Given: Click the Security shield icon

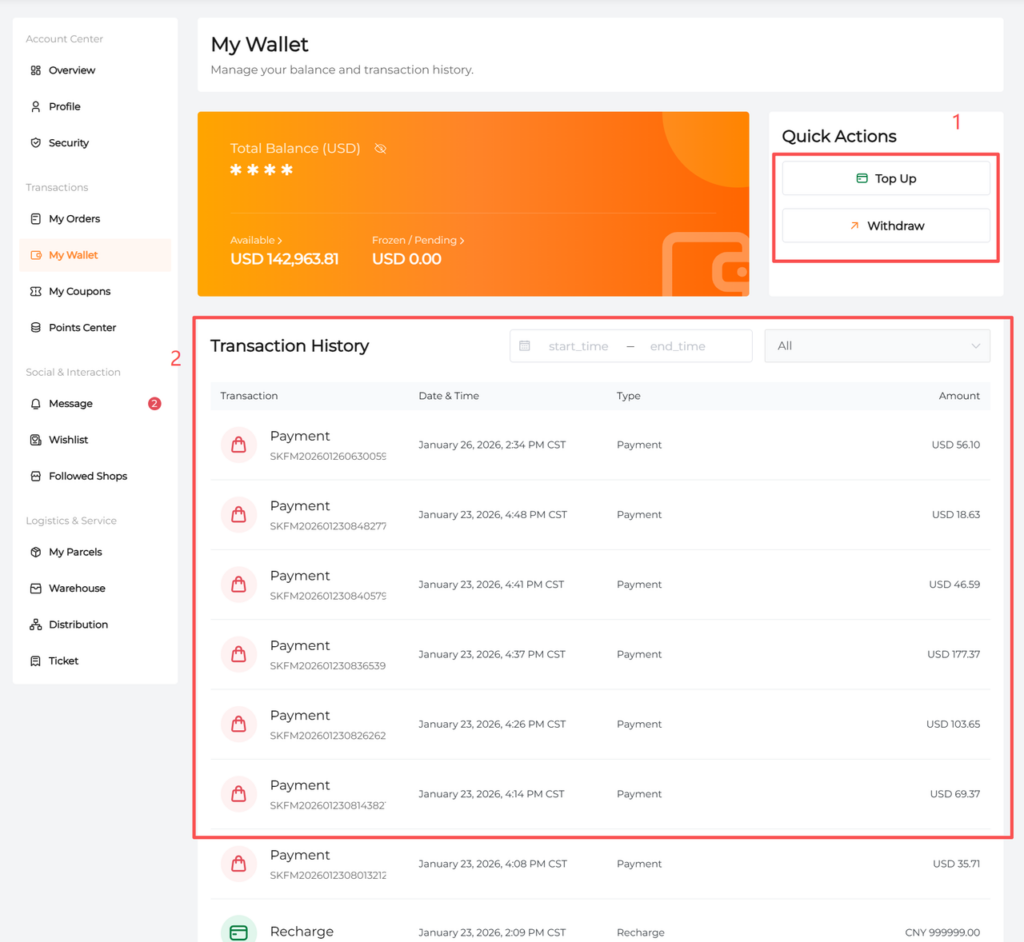Looking at the screenshot, I should [x=36, y=143].
